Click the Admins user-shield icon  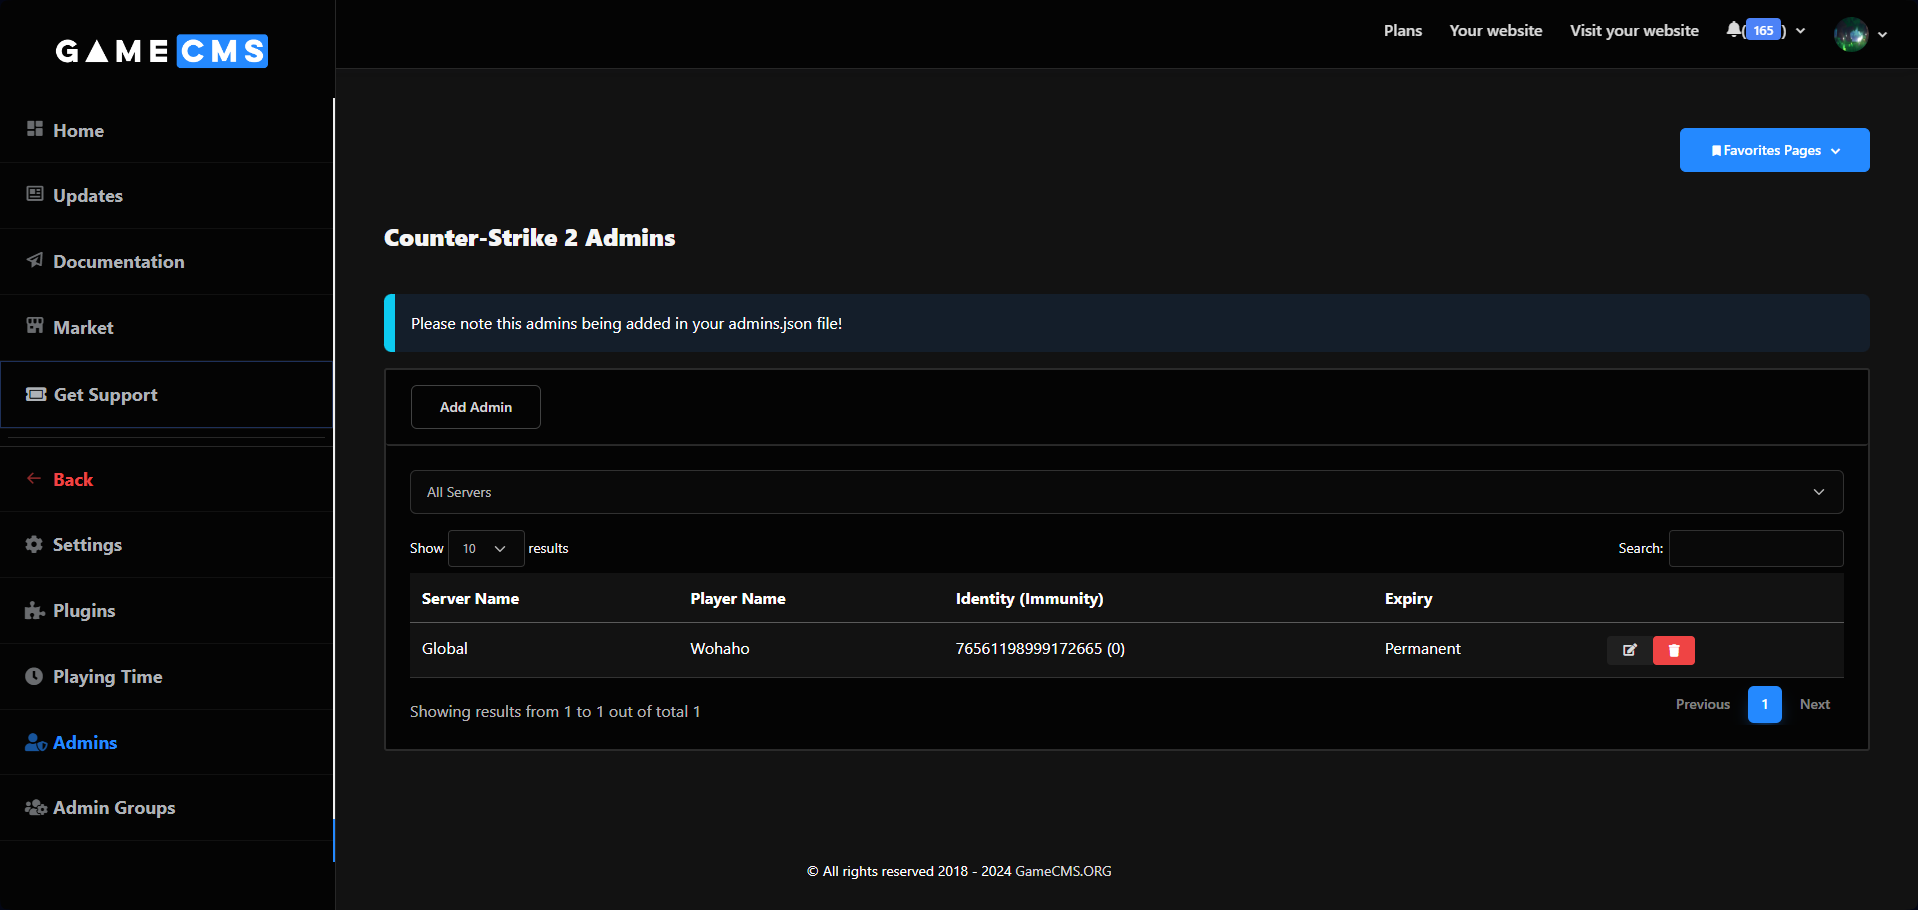(36, 742)
